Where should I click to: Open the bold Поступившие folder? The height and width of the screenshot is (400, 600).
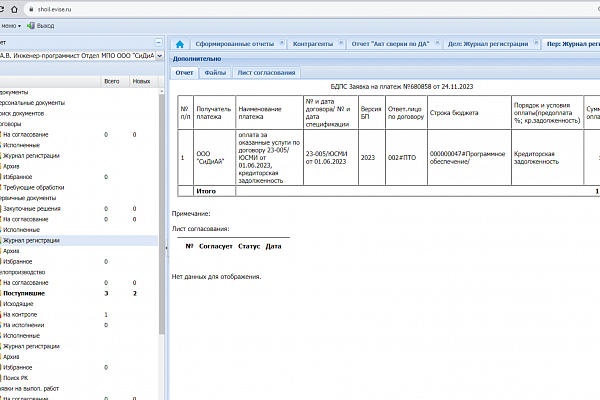coord(24,294)
